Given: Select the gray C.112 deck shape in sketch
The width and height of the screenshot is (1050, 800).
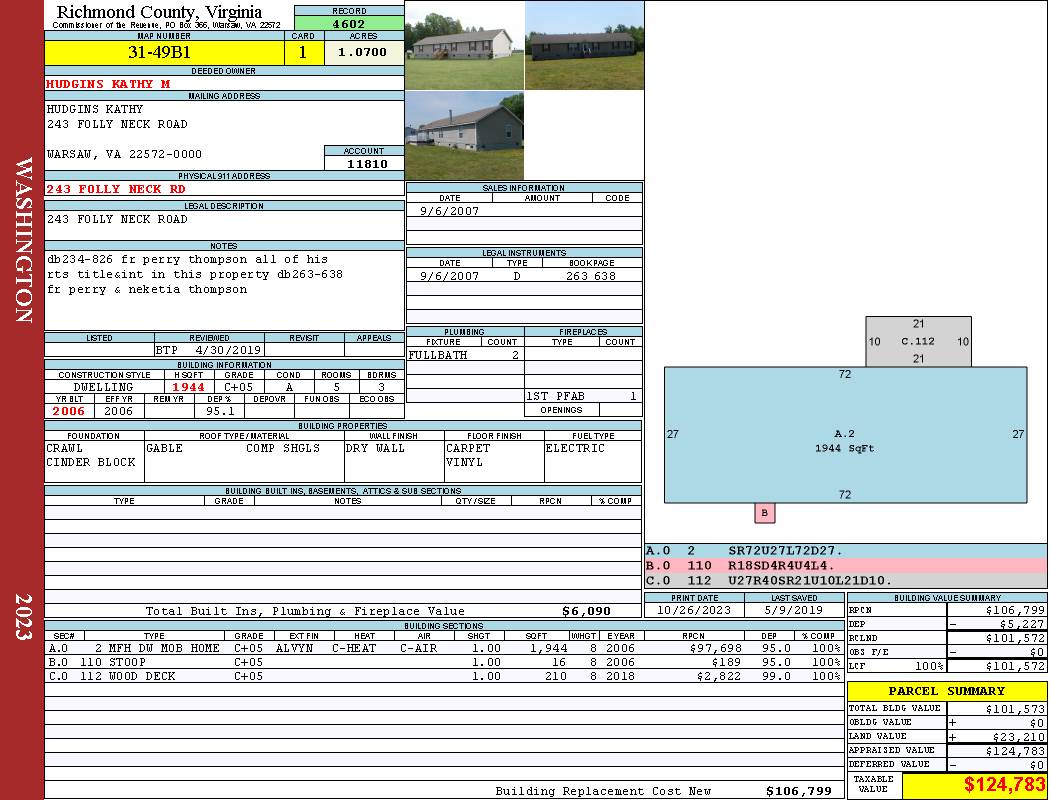Looking at the screenshot, I should (918, 341).
